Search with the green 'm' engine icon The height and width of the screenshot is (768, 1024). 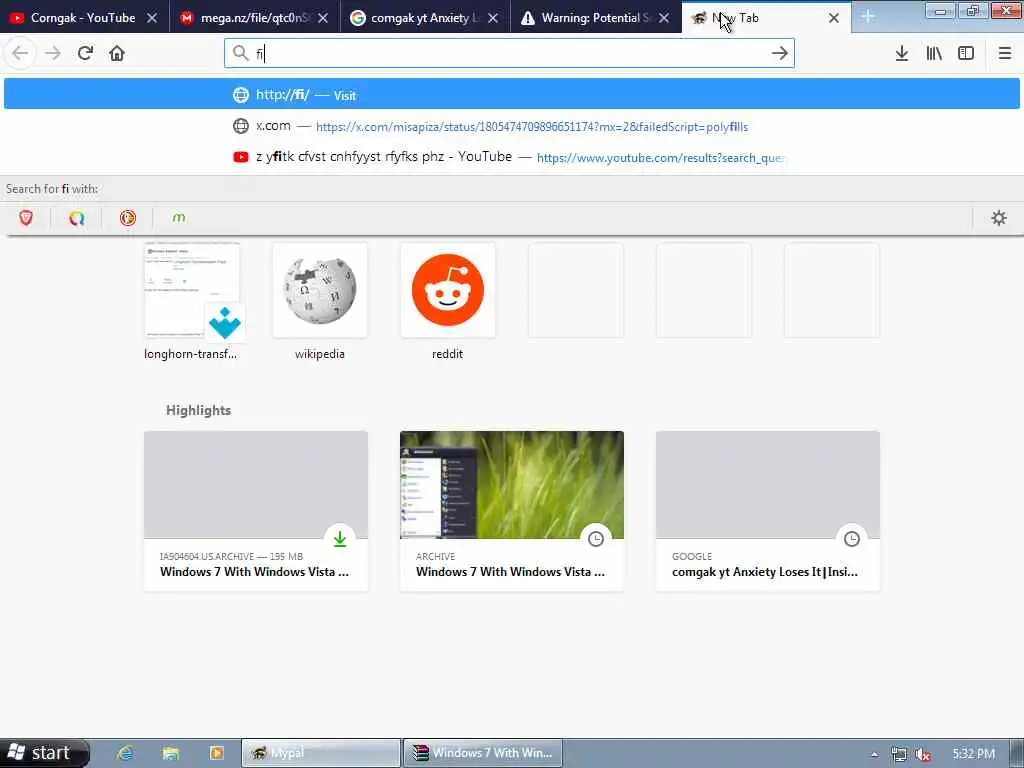tap(179, 217)
